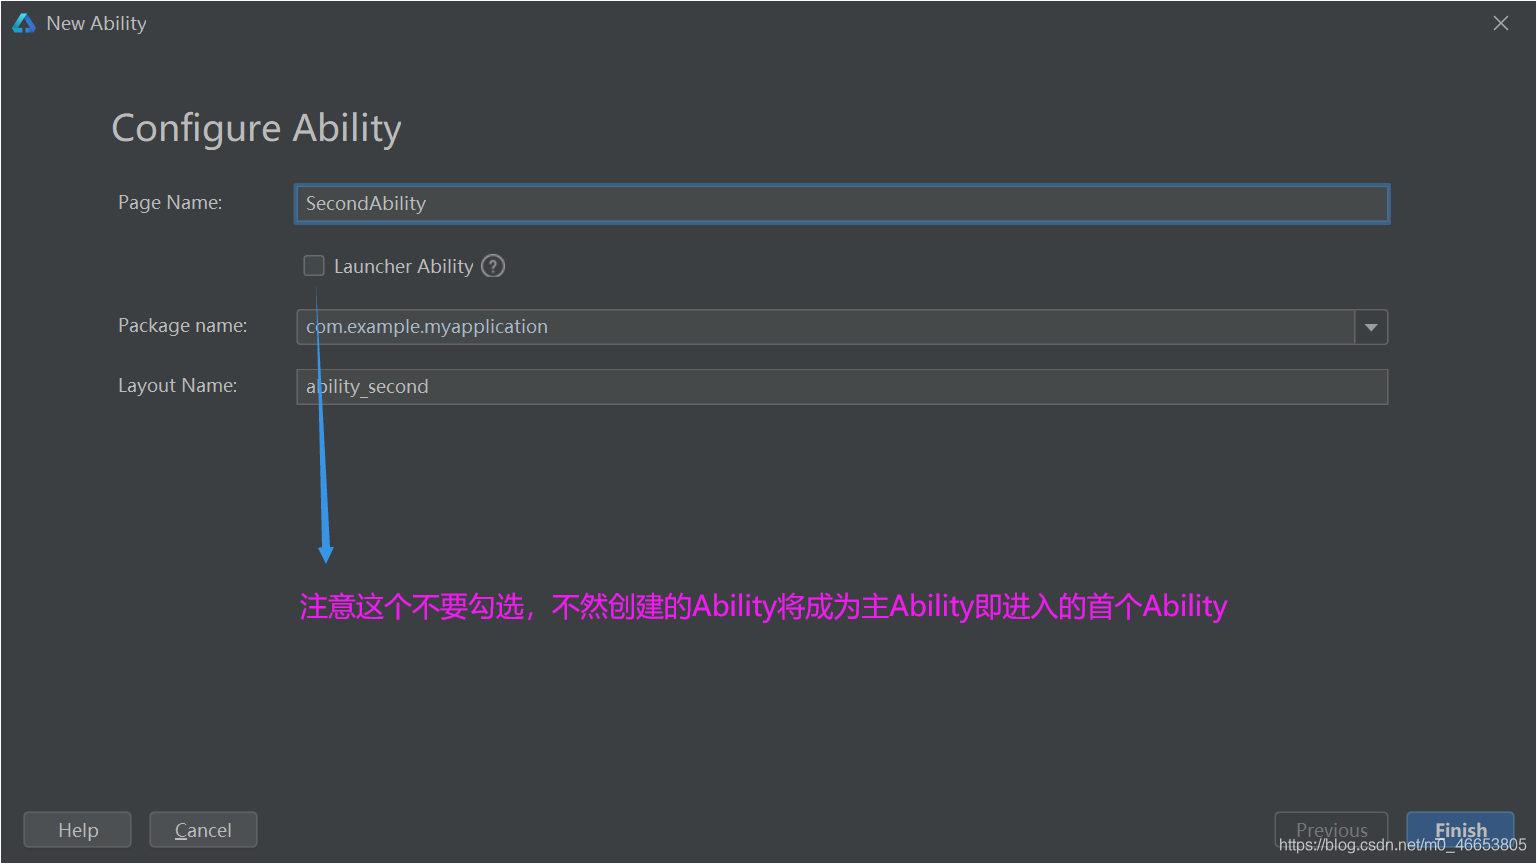Image resolution: width=1537 pixels, height=864 pixels.
Task: Click the Configure Ability heading
Action: pos(256,128)
